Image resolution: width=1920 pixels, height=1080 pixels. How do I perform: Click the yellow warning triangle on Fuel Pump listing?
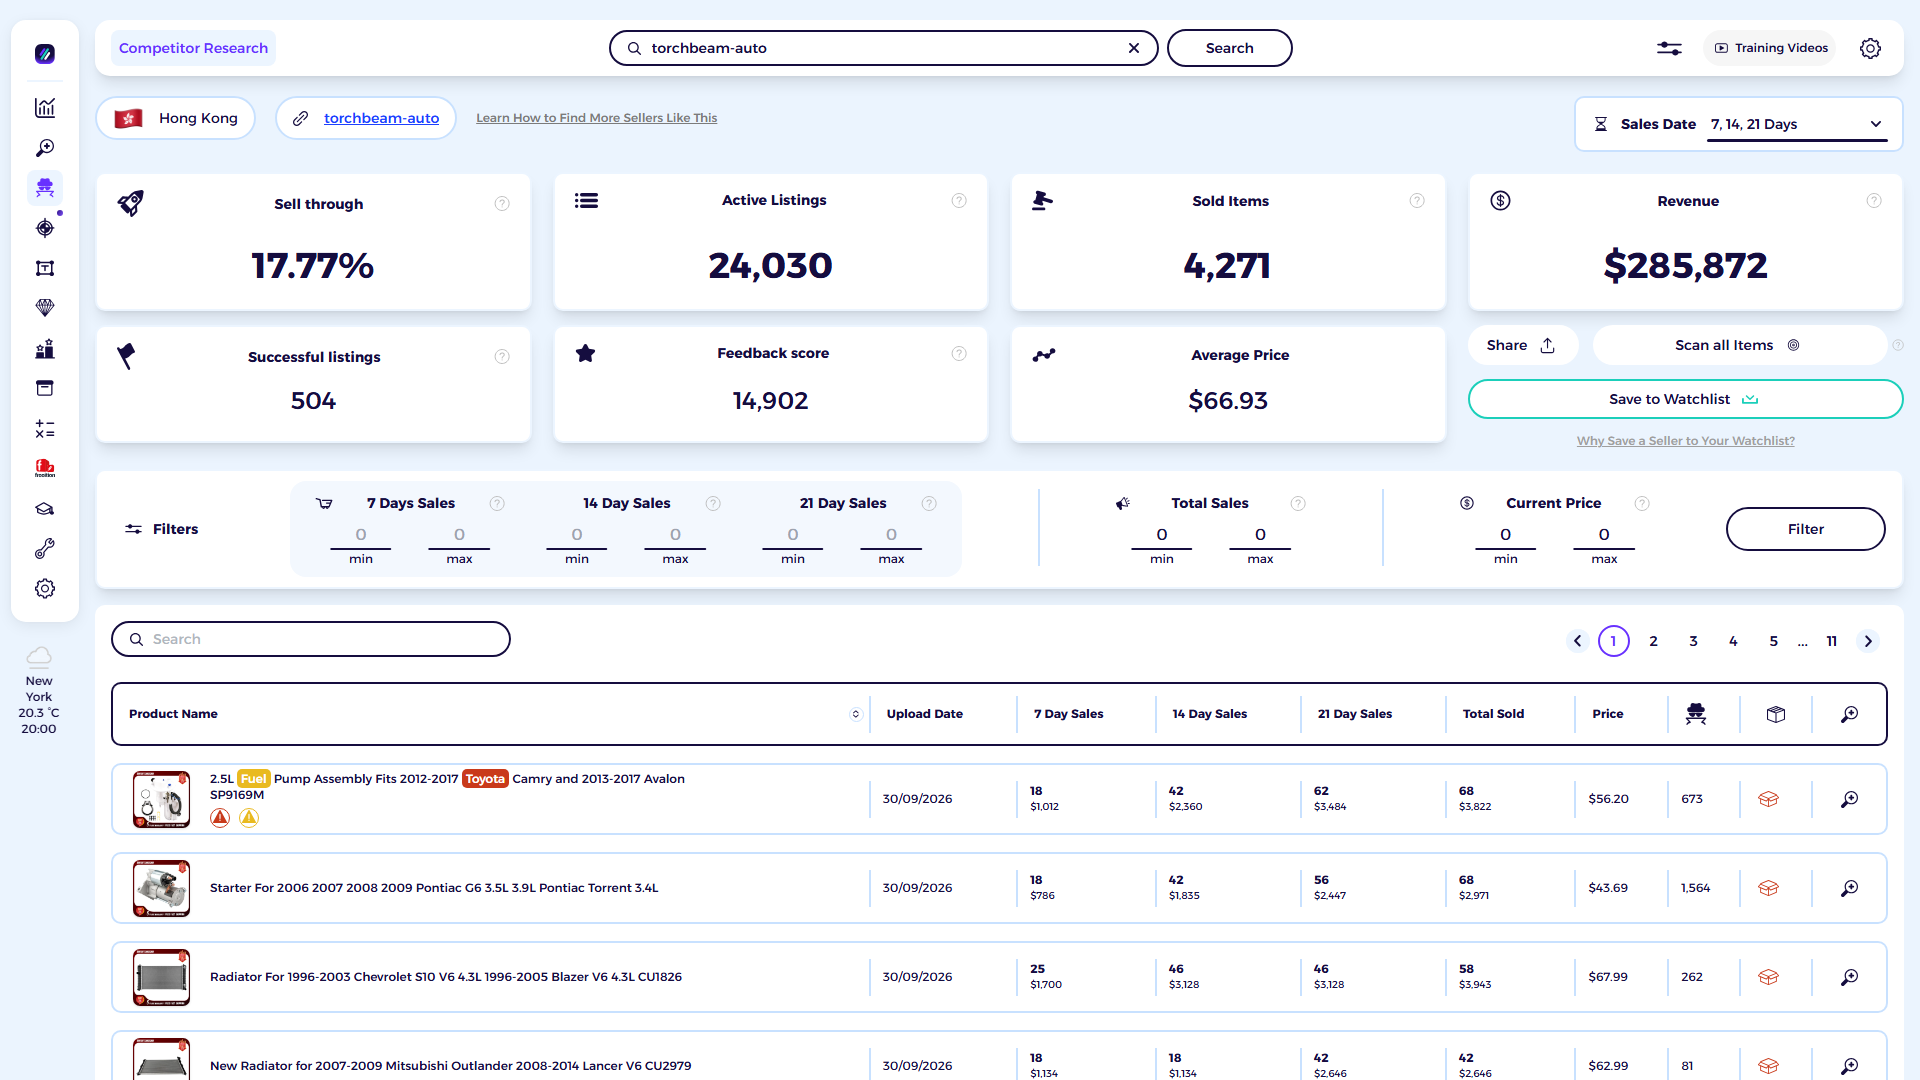point(249,818)
